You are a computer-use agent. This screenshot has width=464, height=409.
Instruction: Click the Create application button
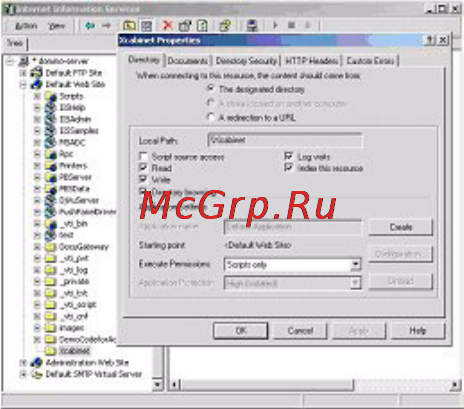(x=401, y=227)
